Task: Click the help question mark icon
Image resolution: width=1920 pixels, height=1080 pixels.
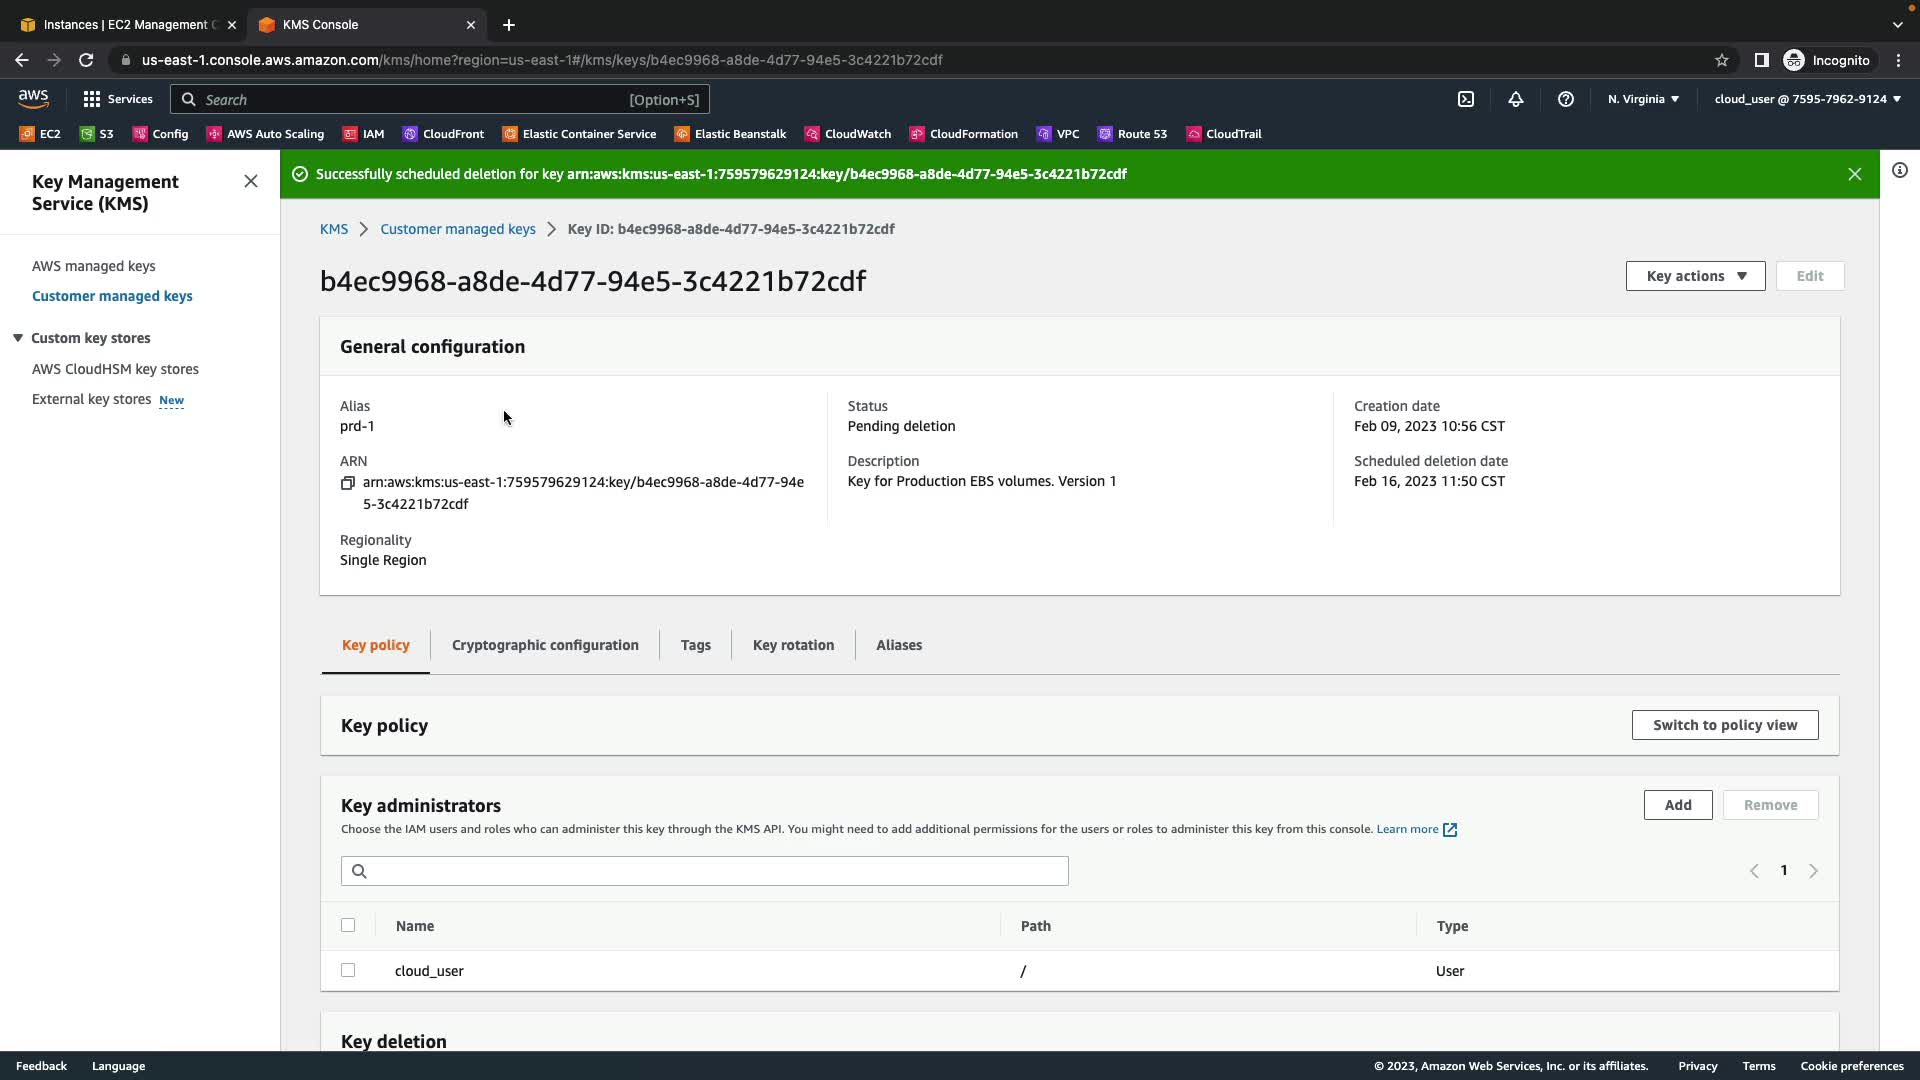Action: (x=1566, y=99)
